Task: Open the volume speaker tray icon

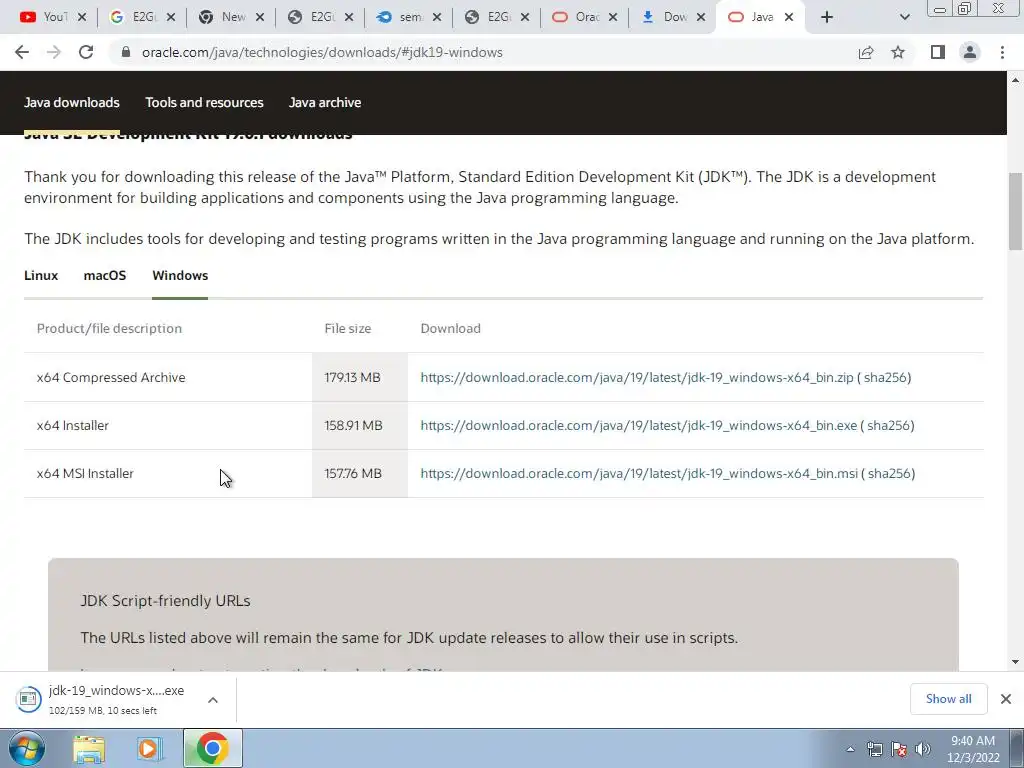Action: click(x=923, y=749)
